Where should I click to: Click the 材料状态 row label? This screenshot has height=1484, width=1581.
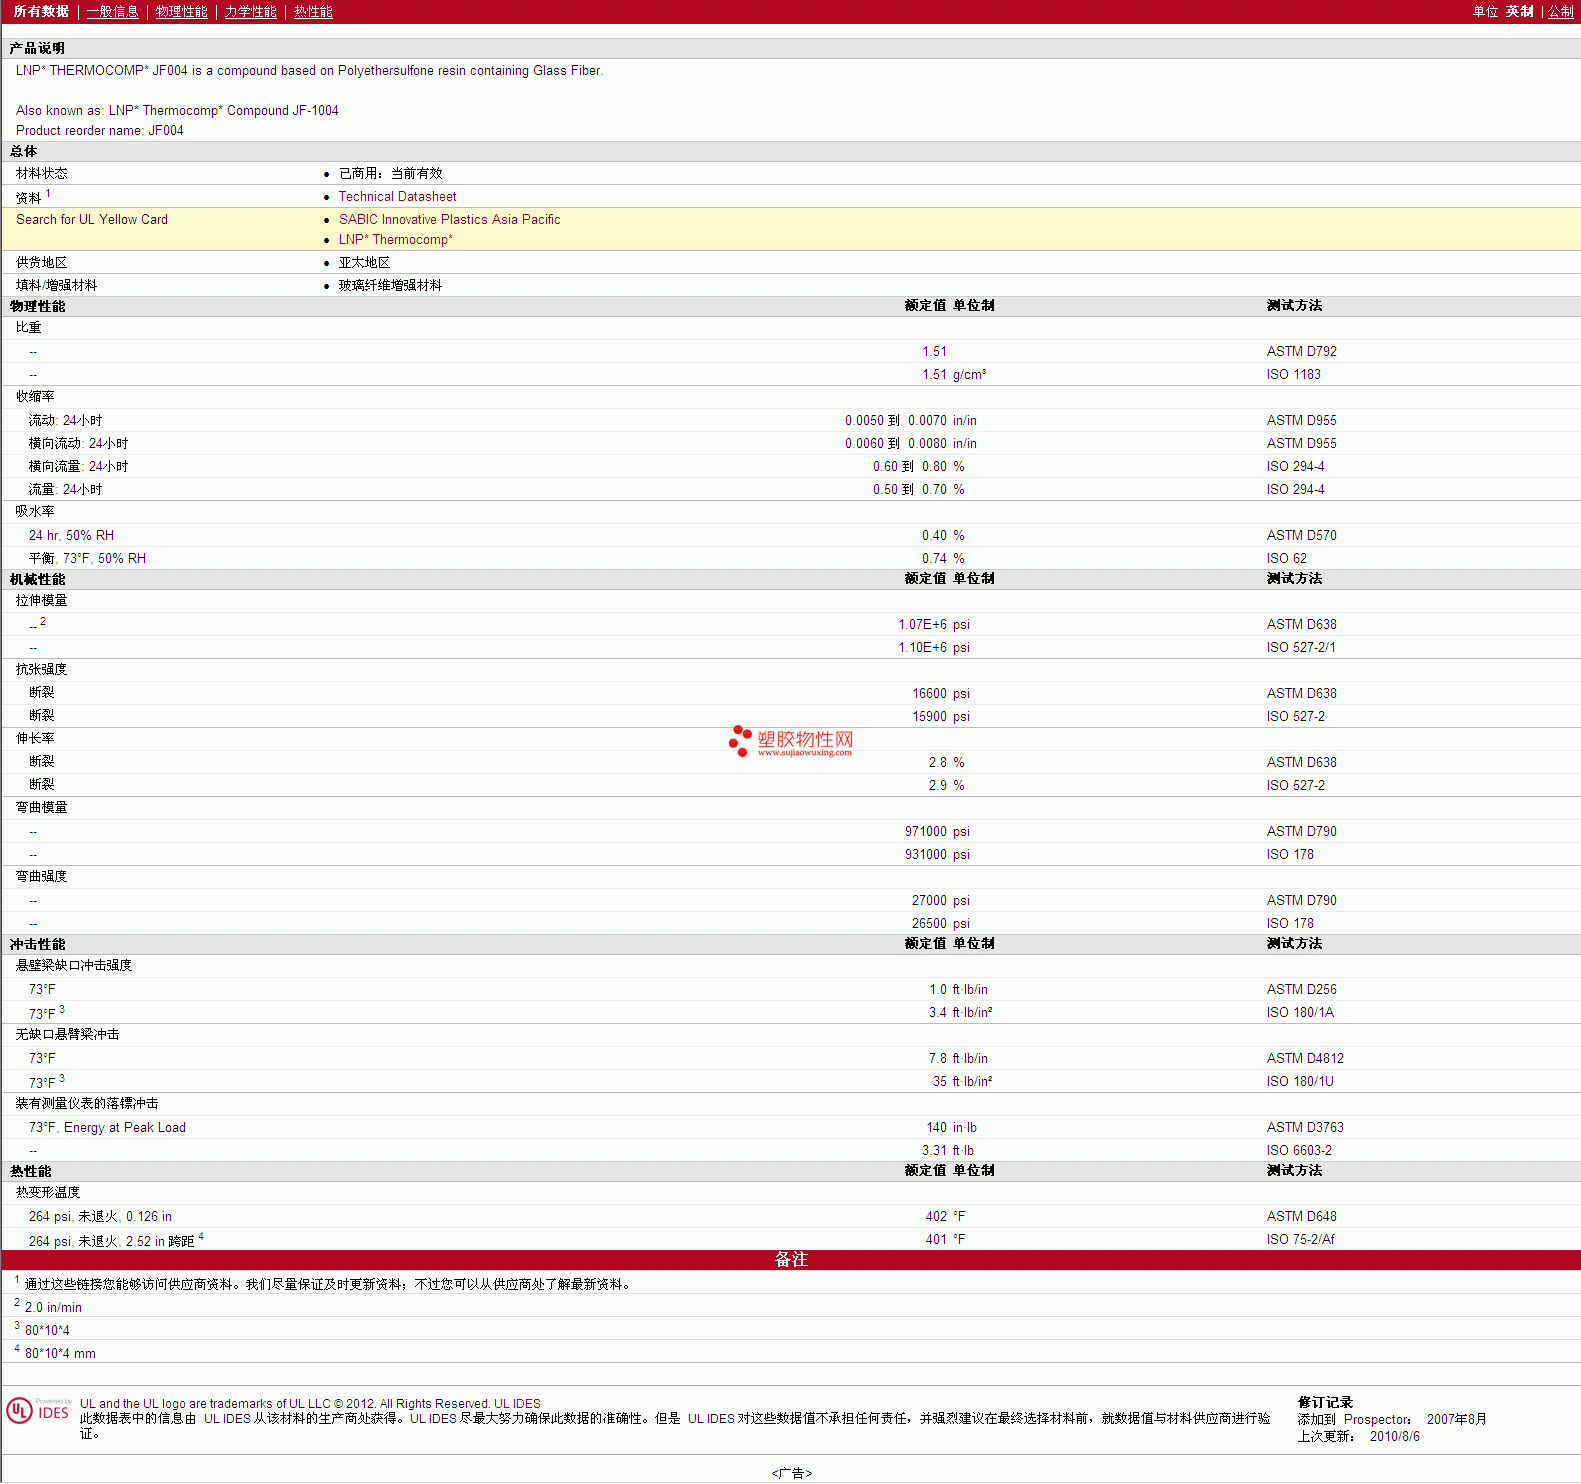(42, 174)
